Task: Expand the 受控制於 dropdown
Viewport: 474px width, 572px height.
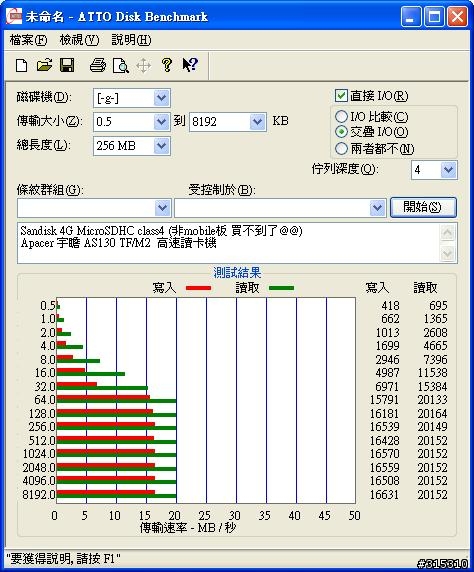Action: point(377,208)
